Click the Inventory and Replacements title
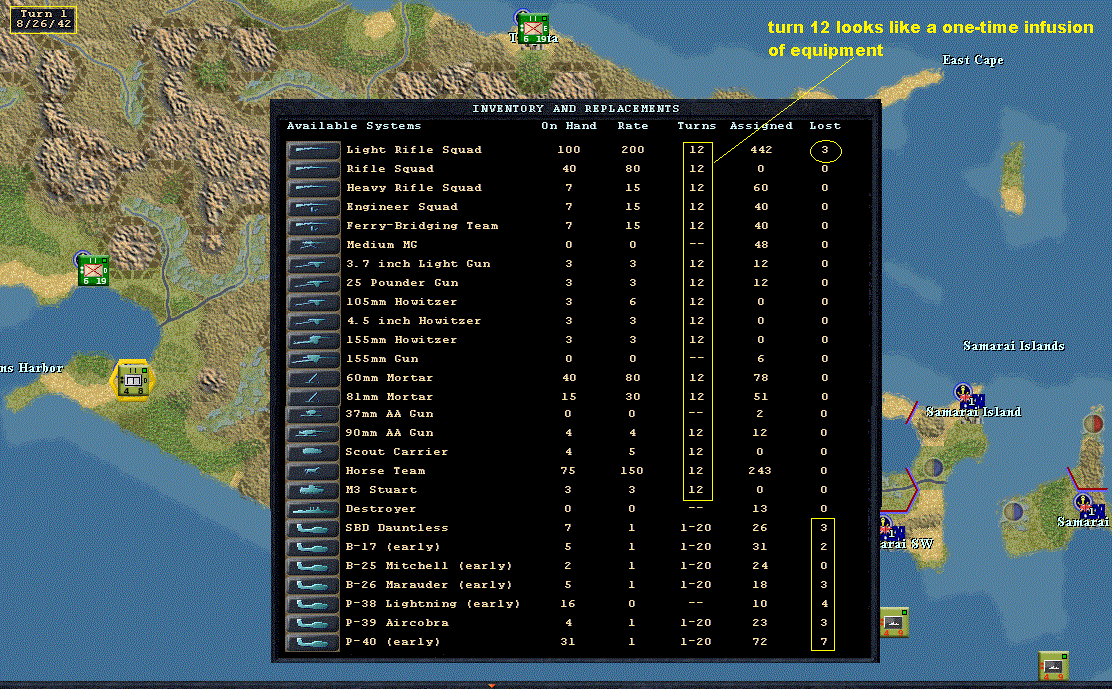The height and width of the screenshot is (689, 1112). pos(576,108)
